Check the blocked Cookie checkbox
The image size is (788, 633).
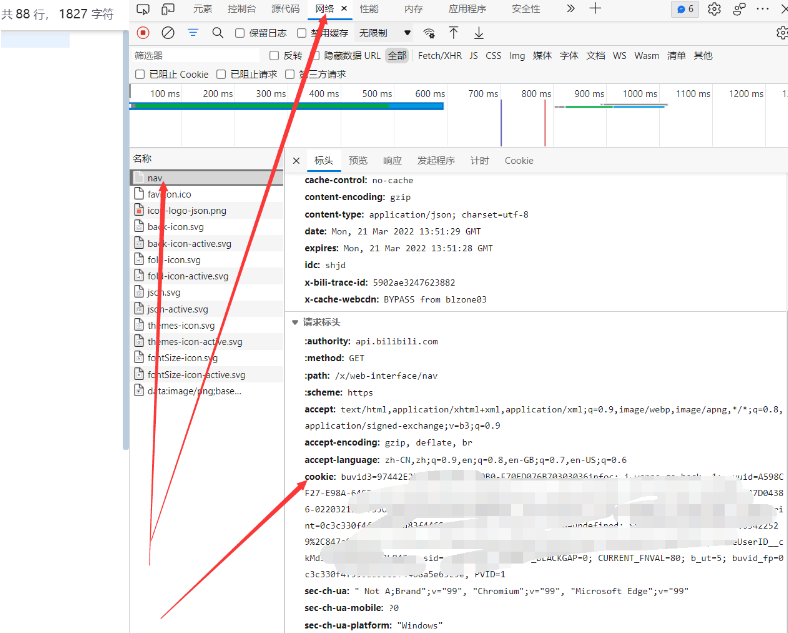tap(140, 74)
